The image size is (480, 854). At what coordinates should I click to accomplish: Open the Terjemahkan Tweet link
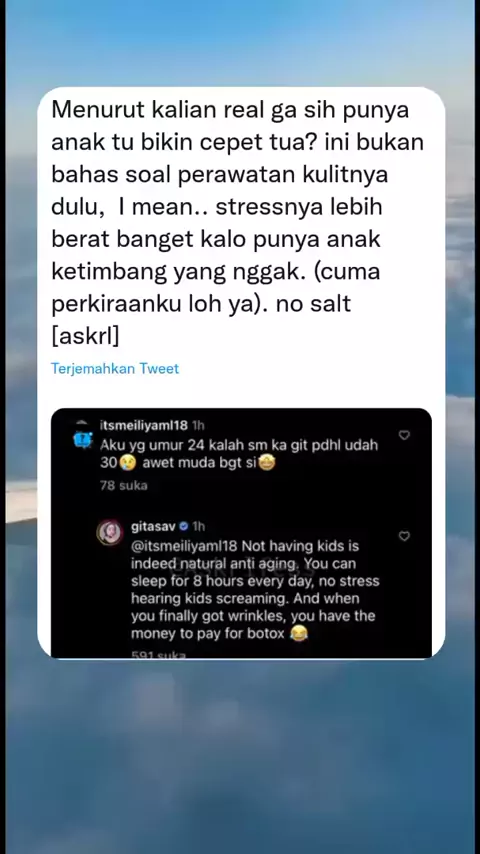[x=114, y=369]
